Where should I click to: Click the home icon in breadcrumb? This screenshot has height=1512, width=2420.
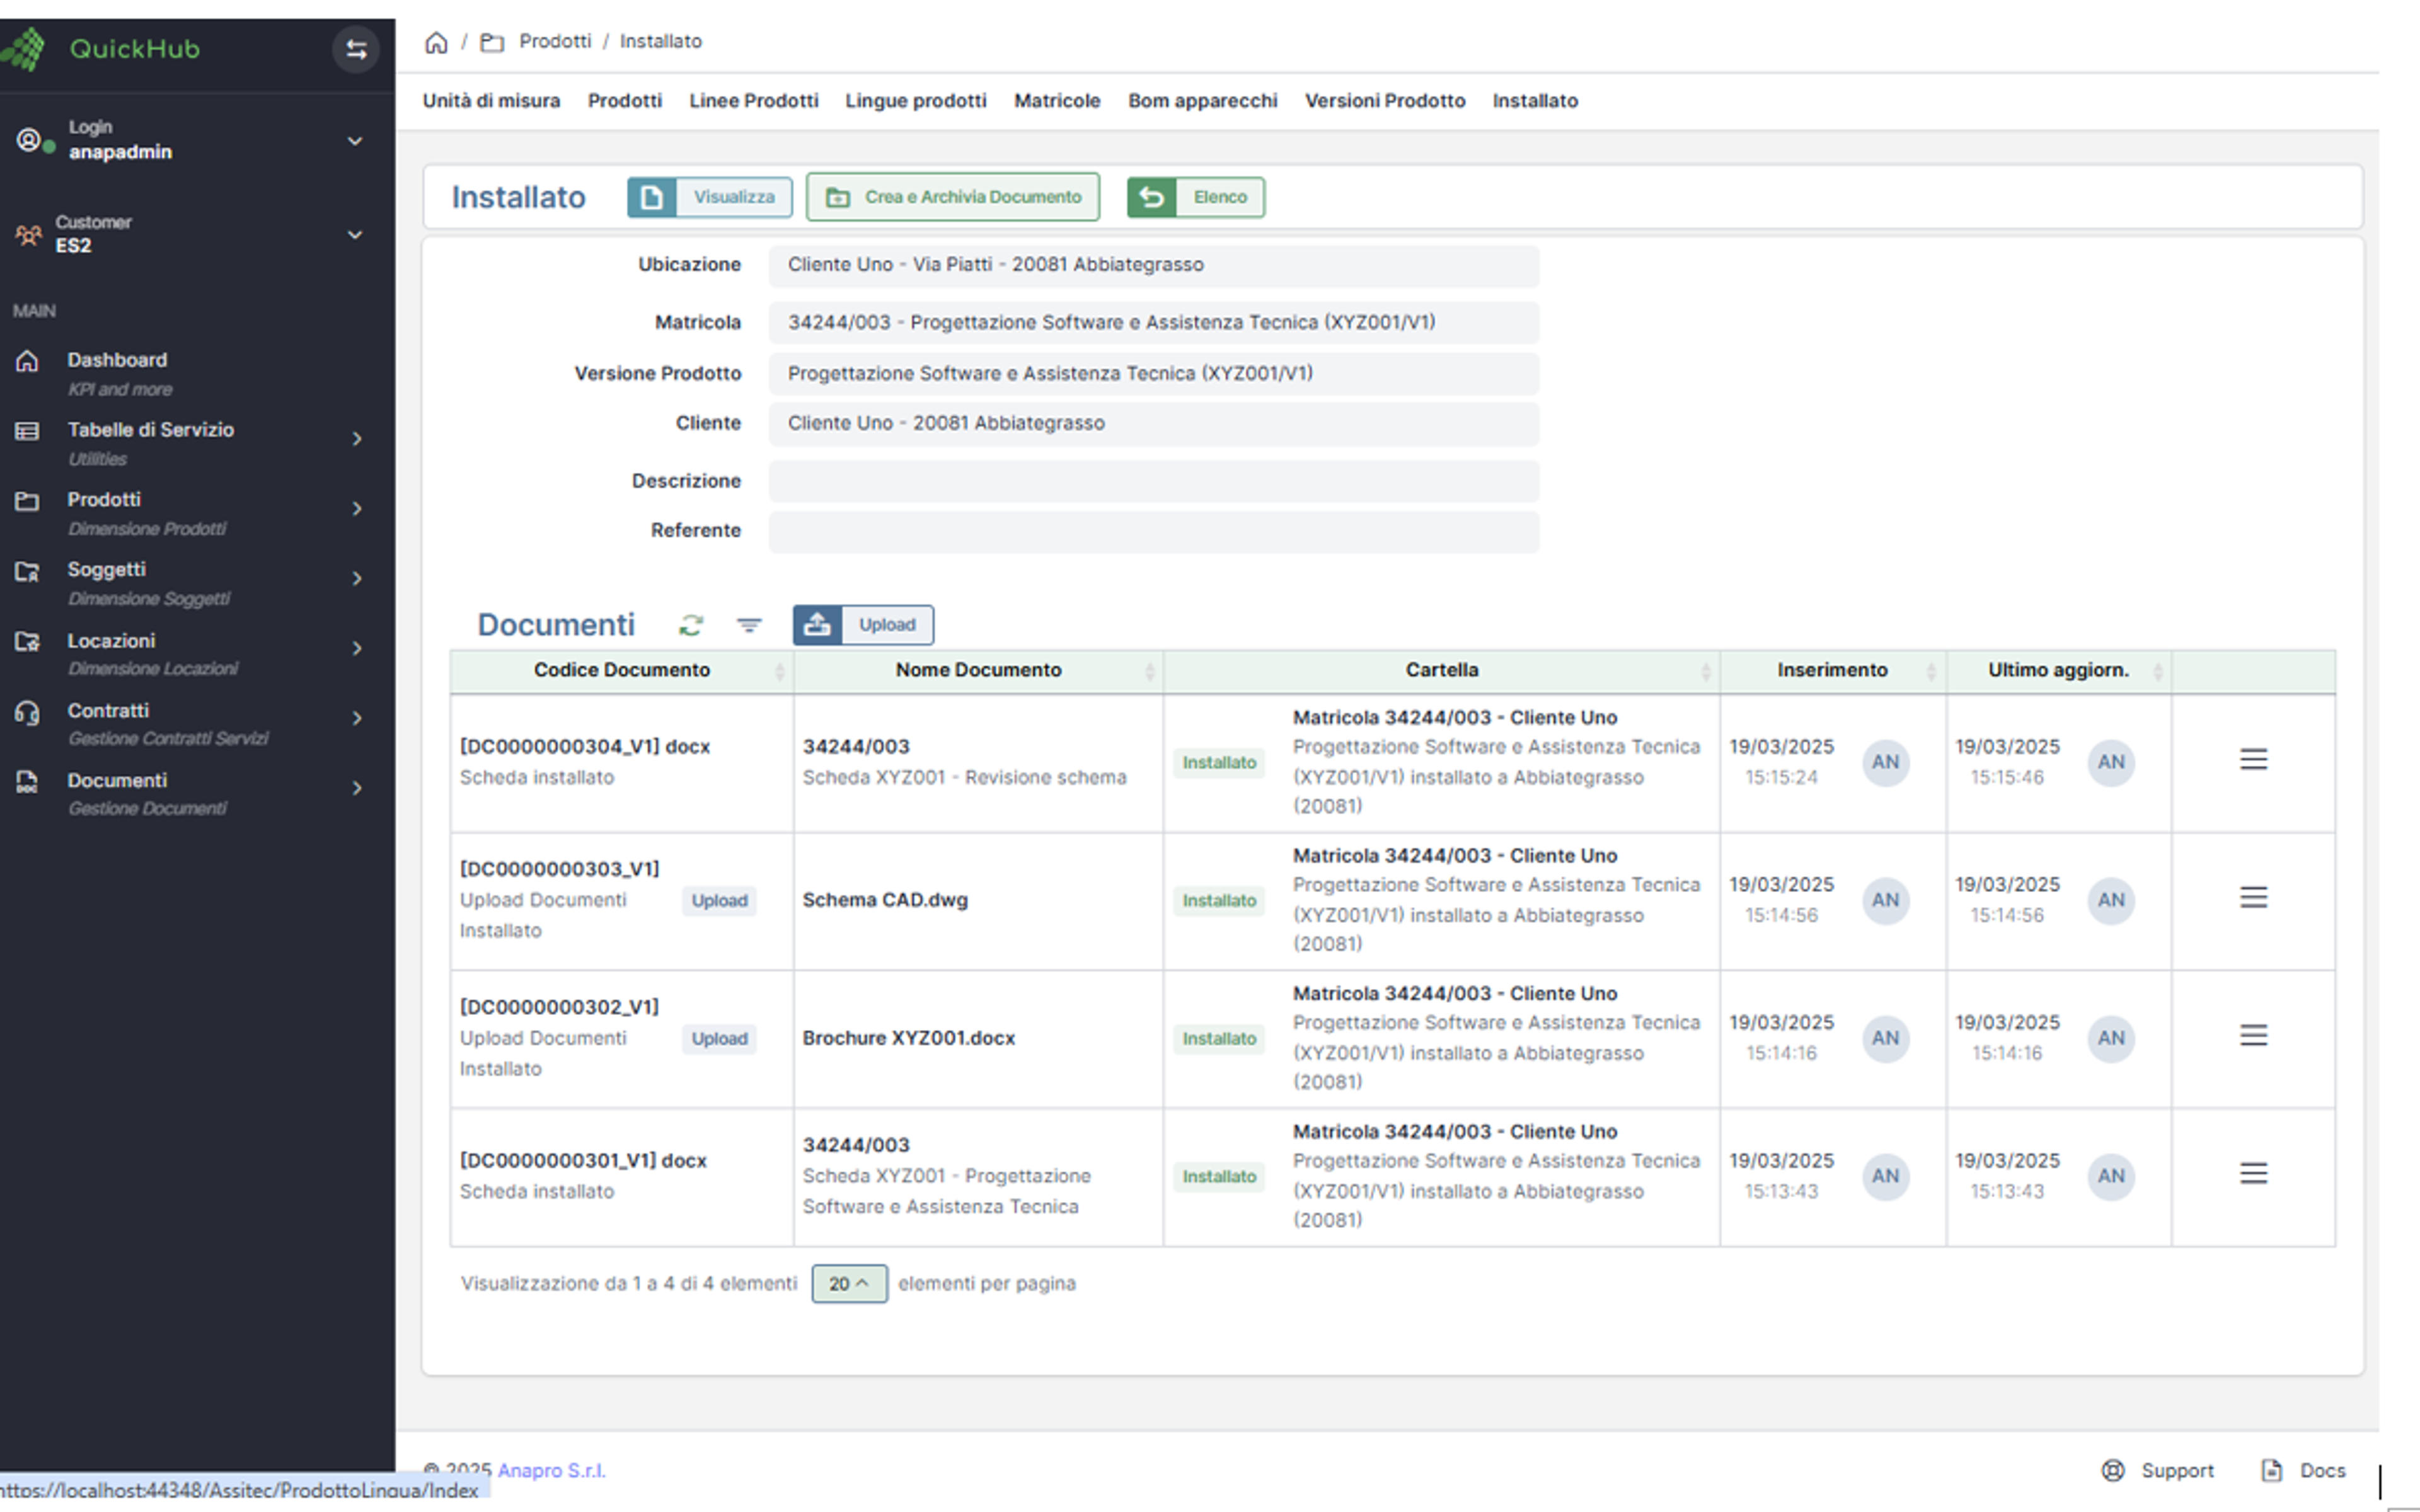[436, 42]
